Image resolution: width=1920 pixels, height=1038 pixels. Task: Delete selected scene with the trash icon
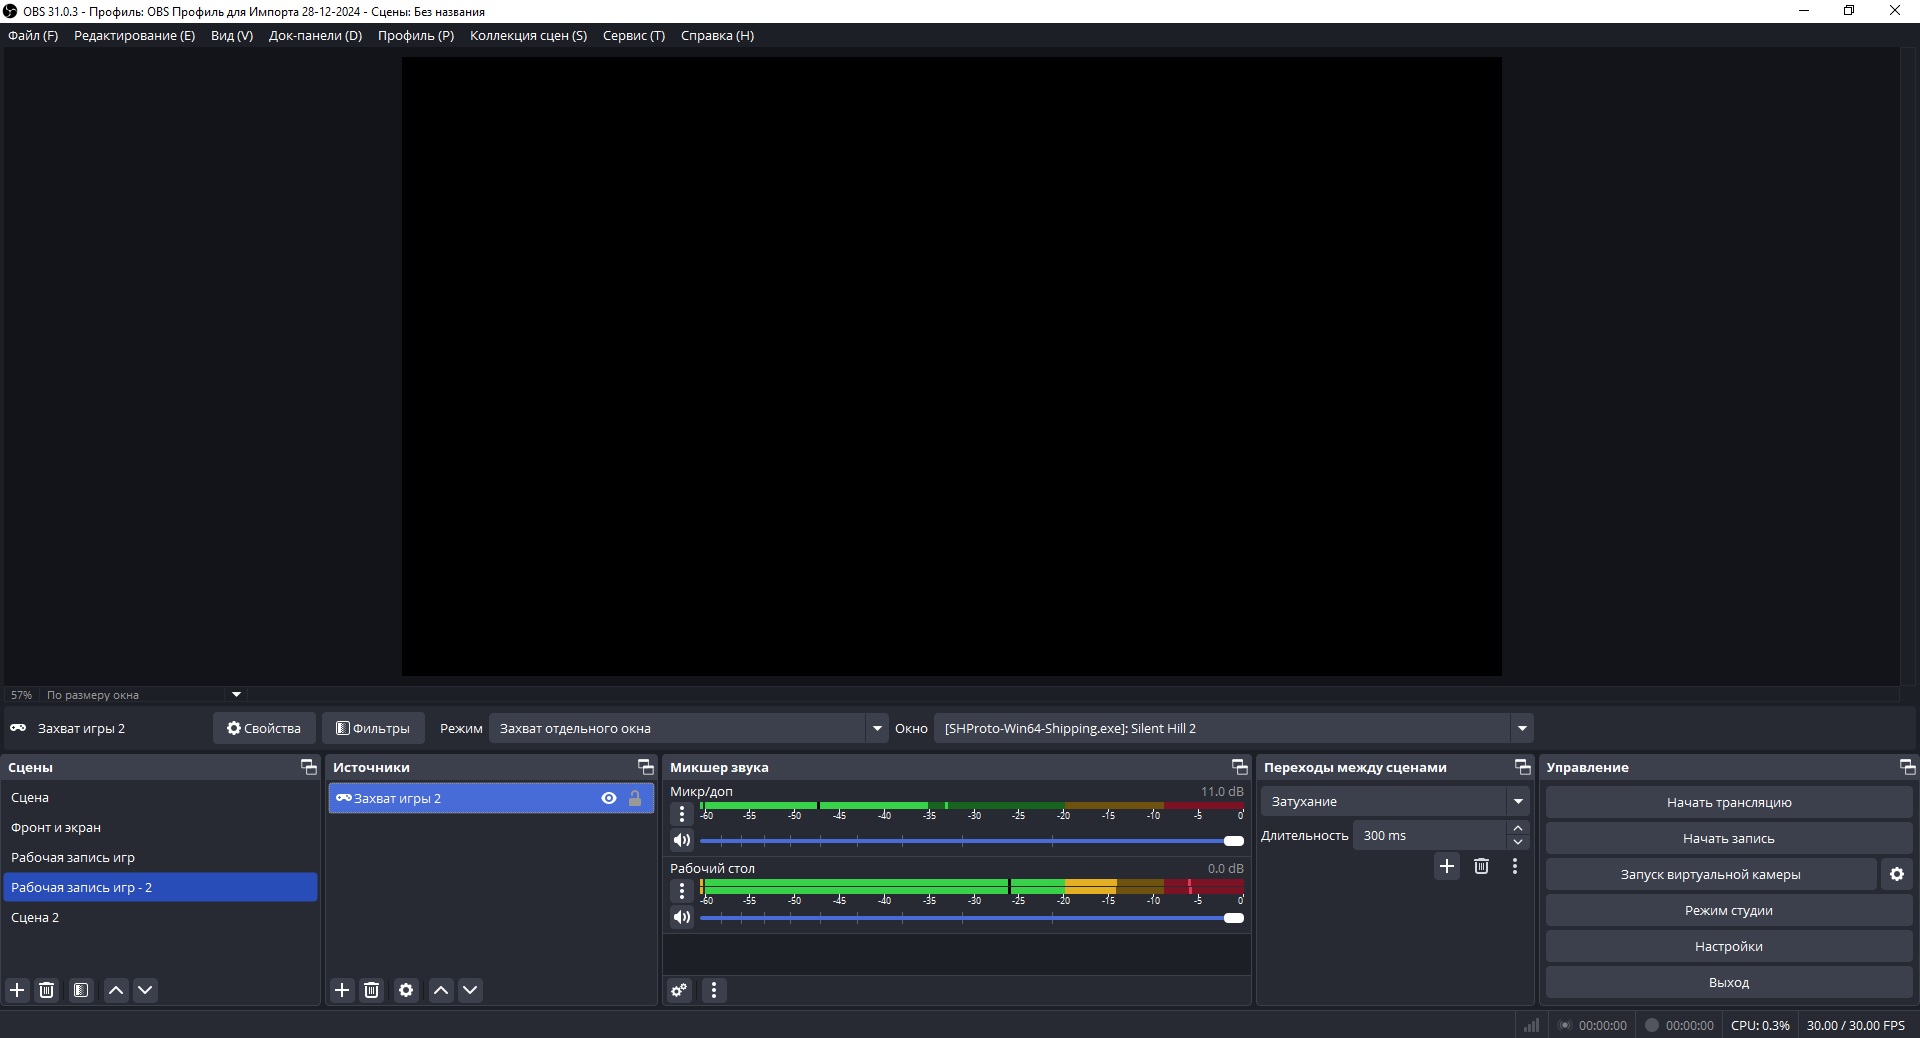click(46, 990)
